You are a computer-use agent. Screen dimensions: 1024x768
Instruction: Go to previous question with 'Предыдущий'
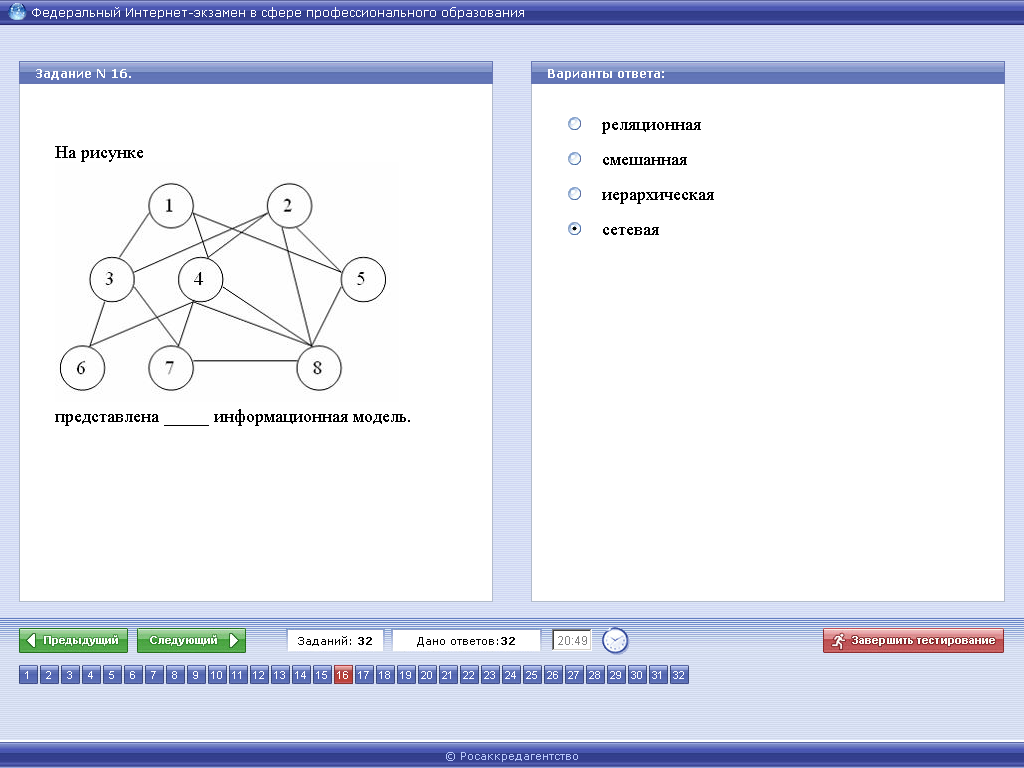coord(74,640)
